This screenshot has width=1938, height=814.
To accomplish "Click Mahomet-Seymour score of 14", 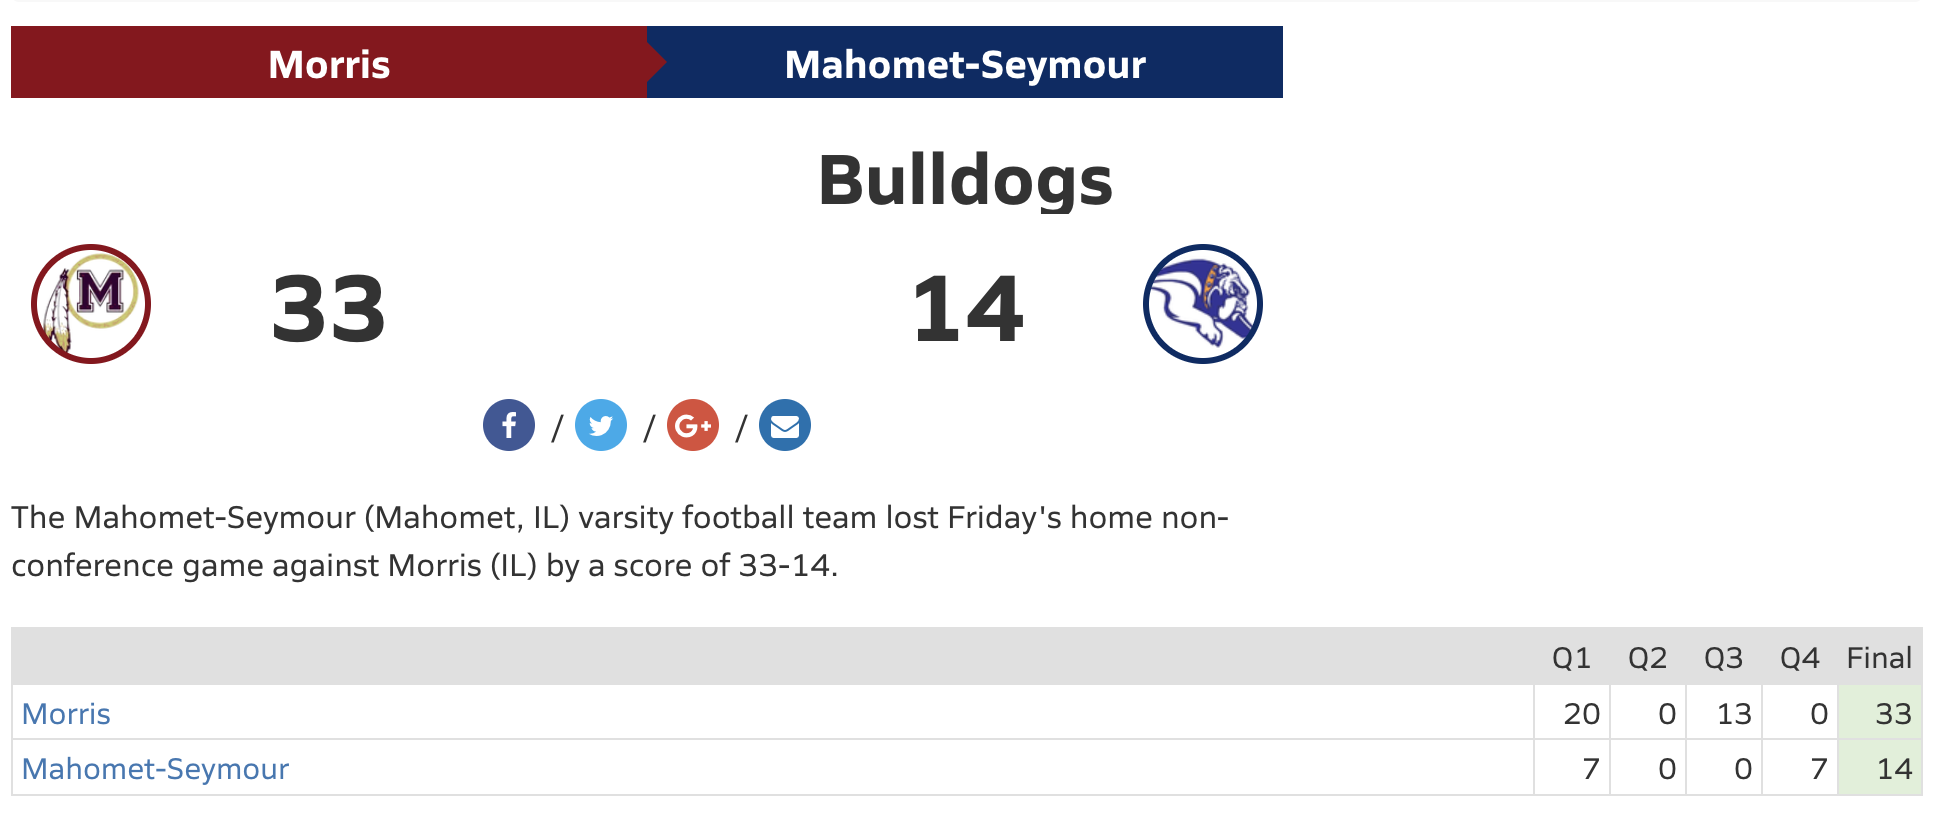I will pyautogui.click(x=967, y=310).
